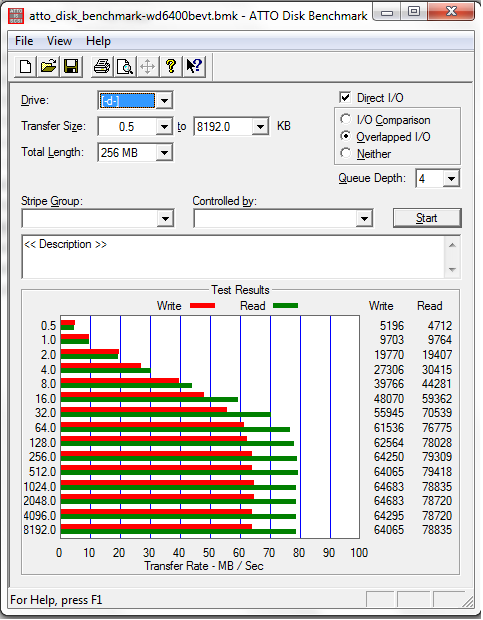Click the Description scrollbar down arrow
The height and width of the screenshot is (620, 483).
[x=452, y=270]
